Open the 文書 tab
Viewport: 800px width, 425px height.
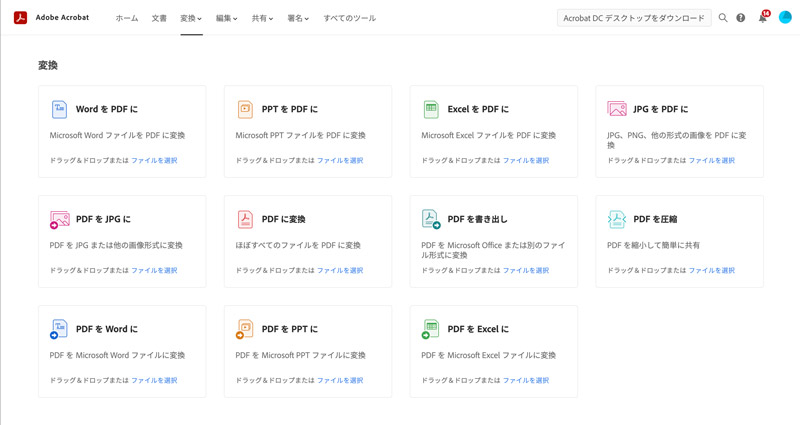coord(159,18)
